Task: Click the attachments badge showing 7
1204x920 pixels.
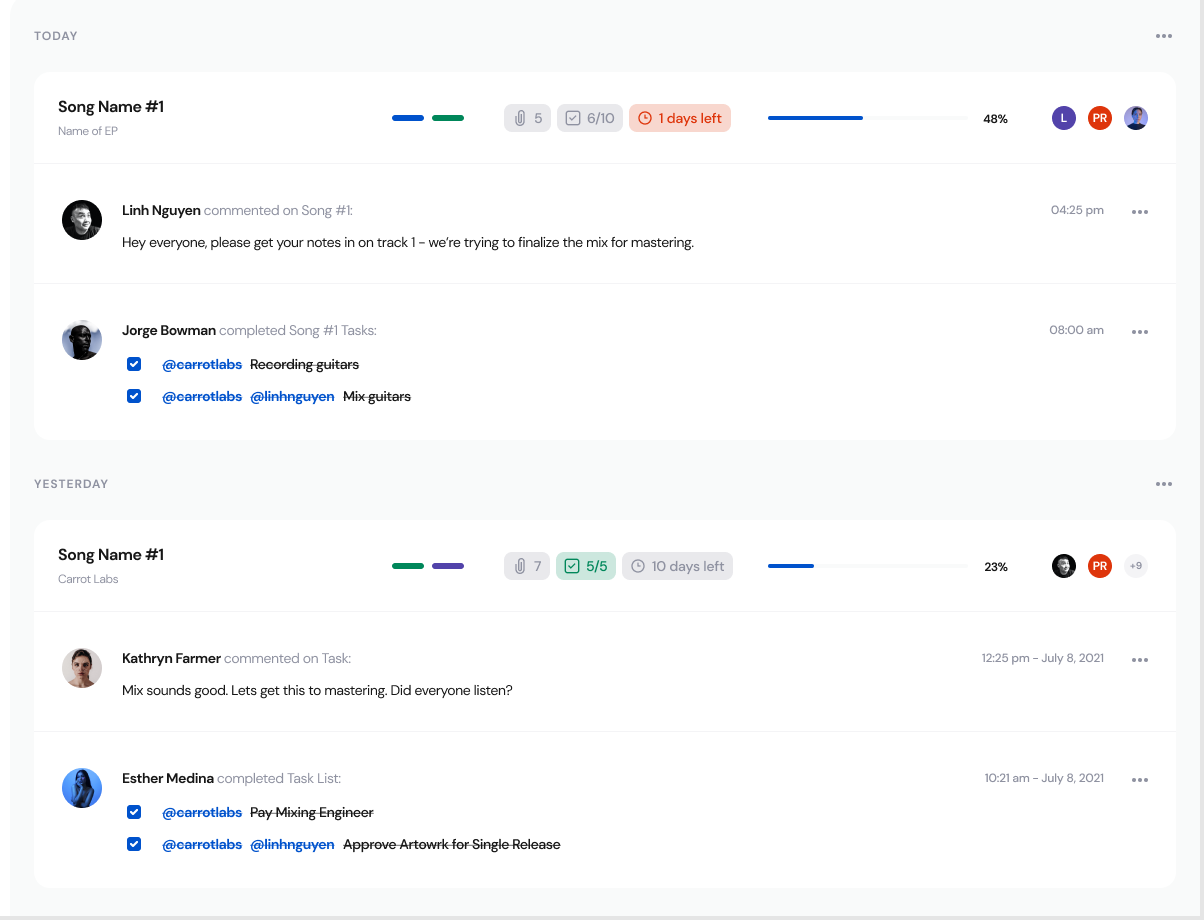Action: (x=527, y=566)
